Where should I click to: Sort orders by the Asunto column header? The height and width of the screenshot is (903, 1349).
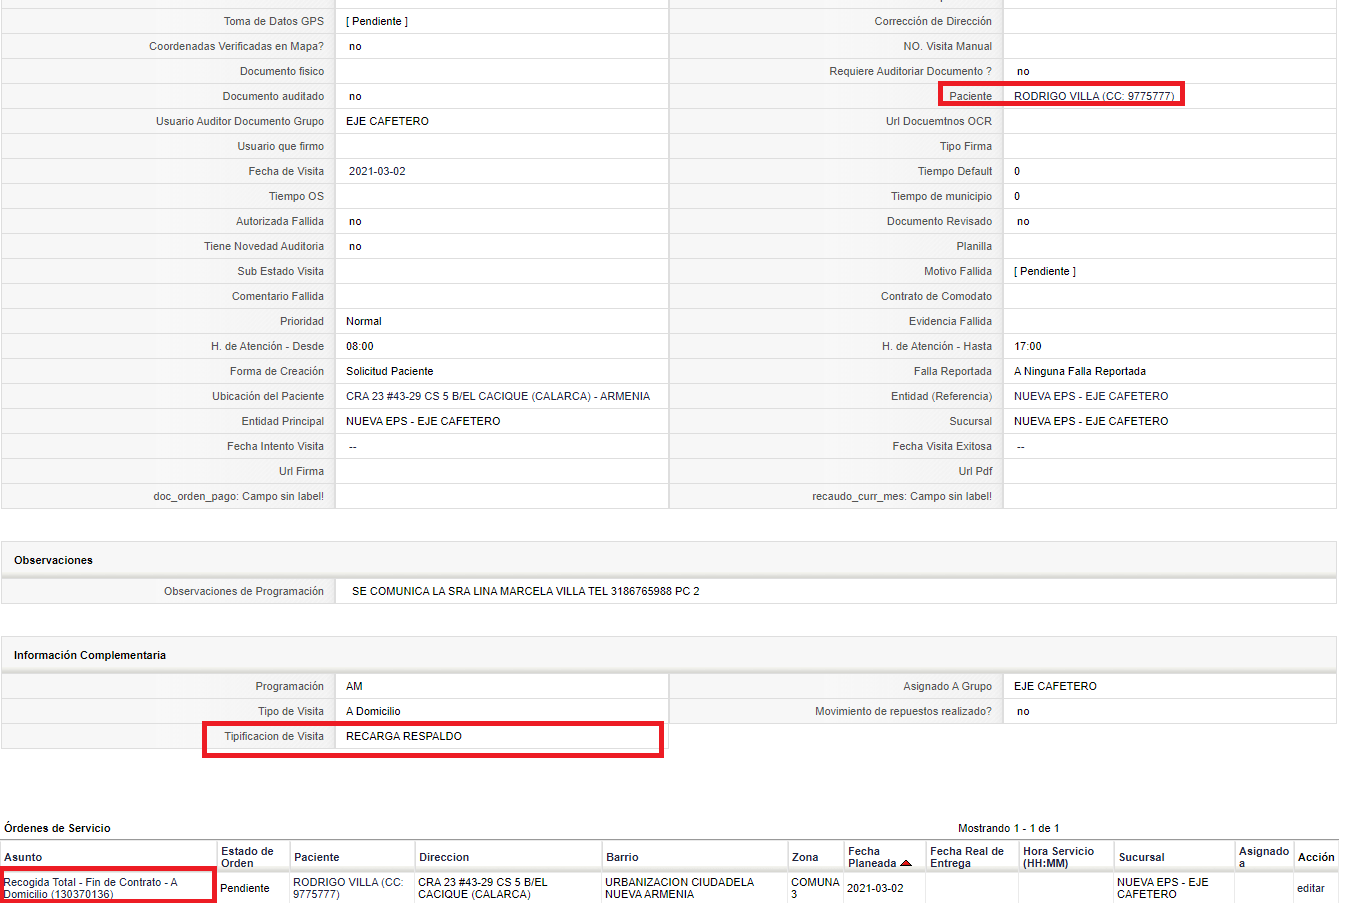coord(23,857)
